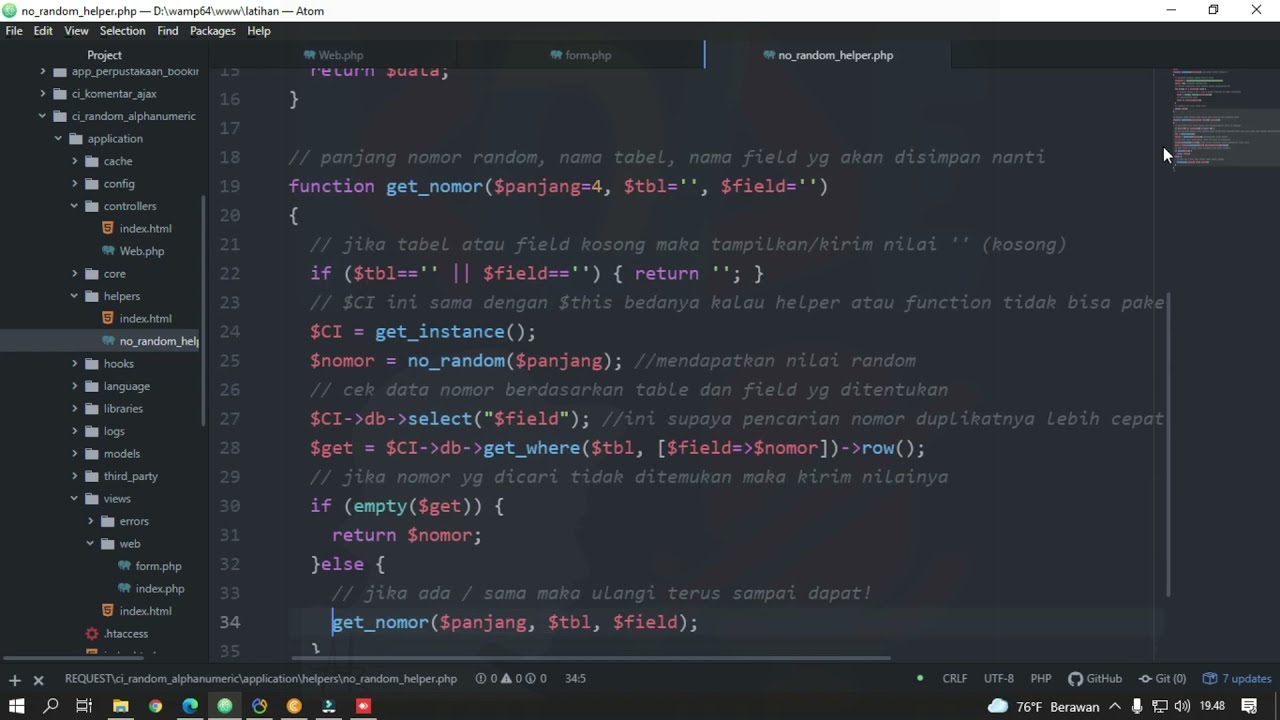
Task: Open Google Chrome from the taskbar
Action: [x=155, y=706]
